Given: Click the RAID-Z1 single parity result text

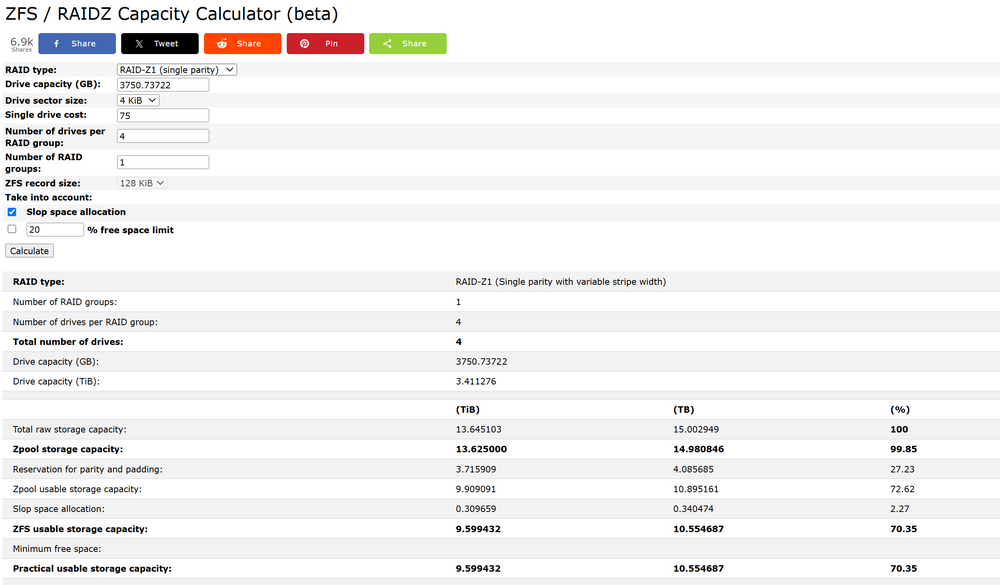Looking at the screenshot, I should [x=561, y=282].
